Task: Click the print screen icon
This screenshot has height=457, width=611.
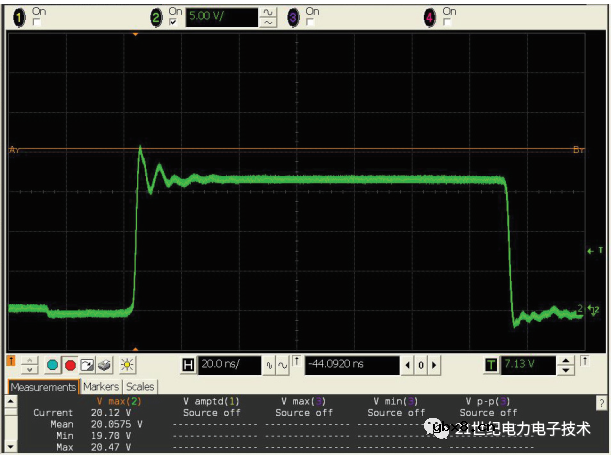Action: [105, 365]
